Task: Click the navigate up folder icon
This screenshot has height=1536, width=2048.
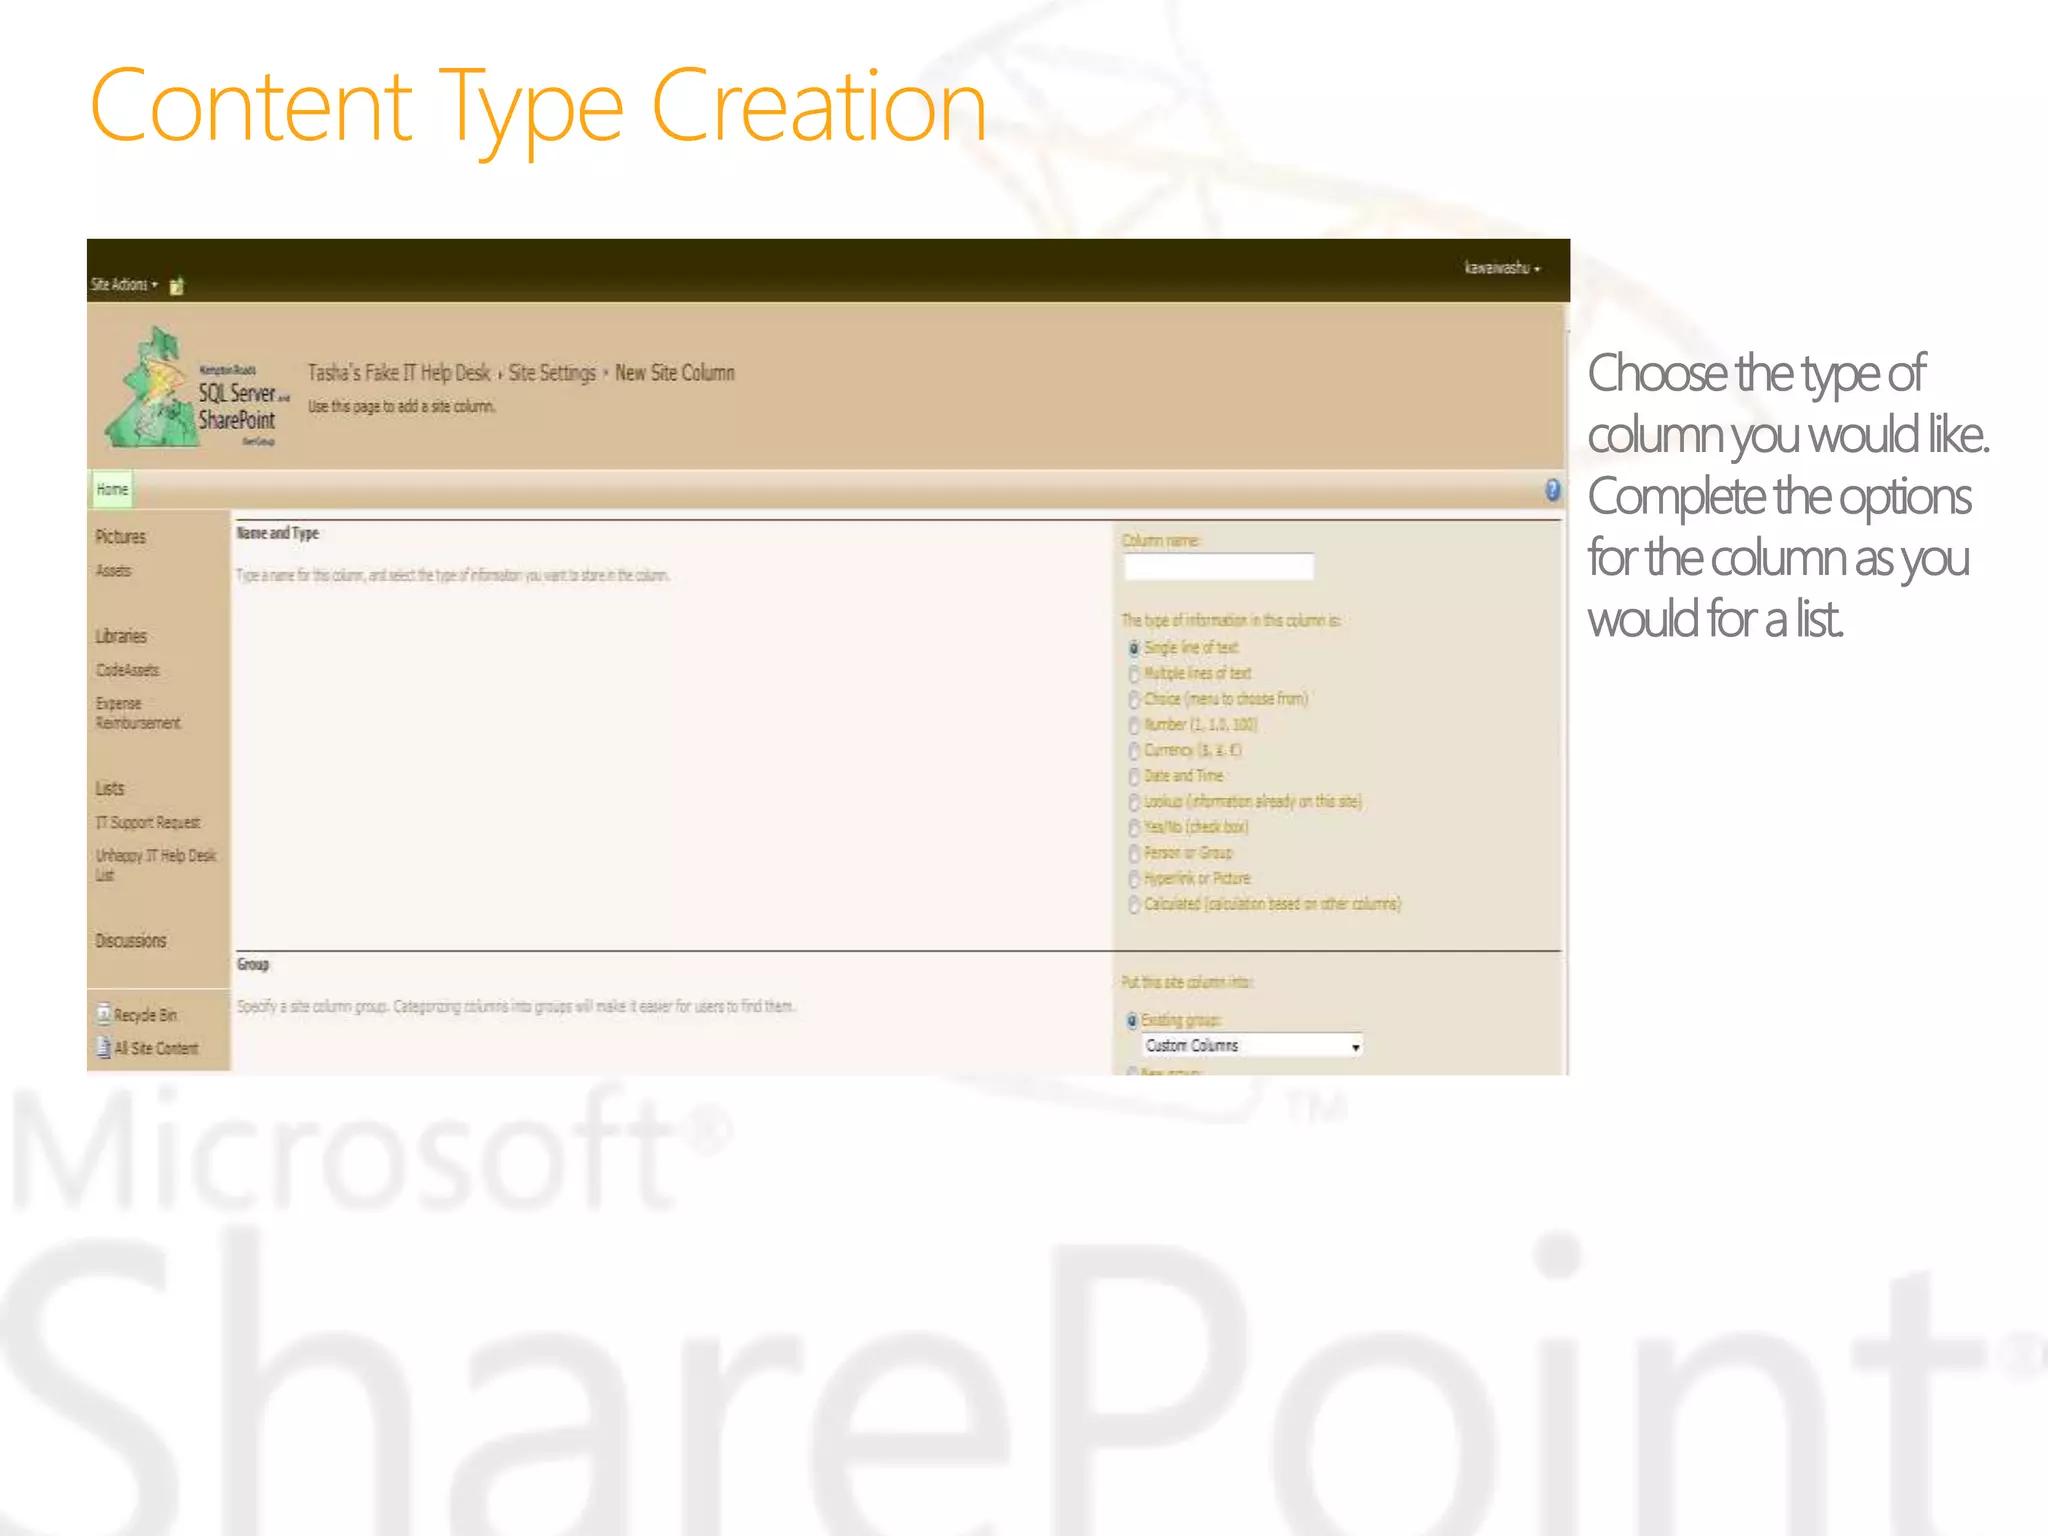Action: pyautogui.click(x=177, y=287)
